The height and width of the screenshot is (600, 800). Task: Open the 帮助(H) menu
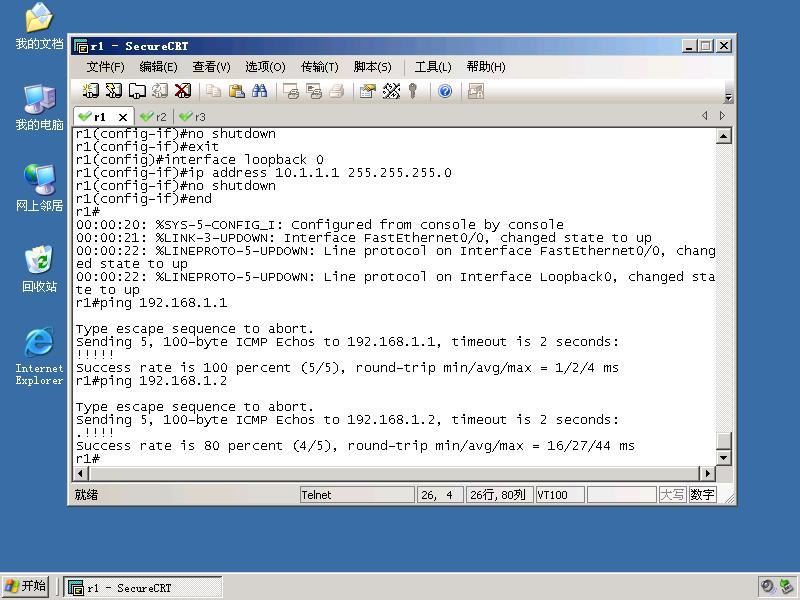coord(486,67)
